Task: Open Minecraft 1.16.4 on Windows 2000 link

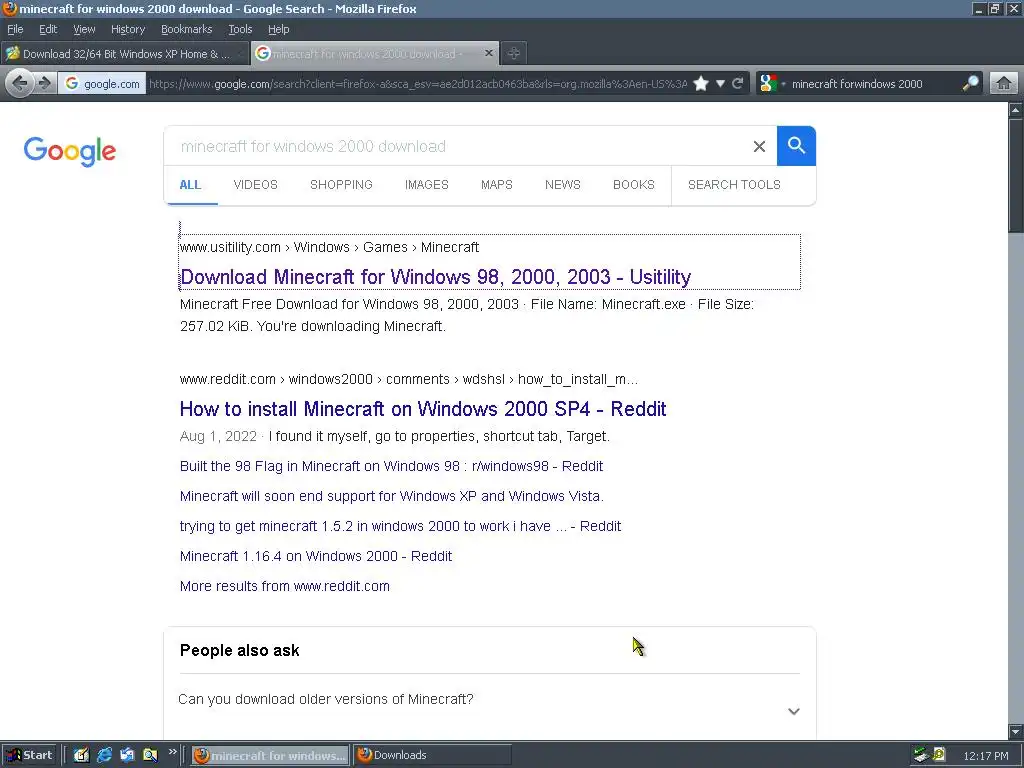Action: (x=315, y=556)
